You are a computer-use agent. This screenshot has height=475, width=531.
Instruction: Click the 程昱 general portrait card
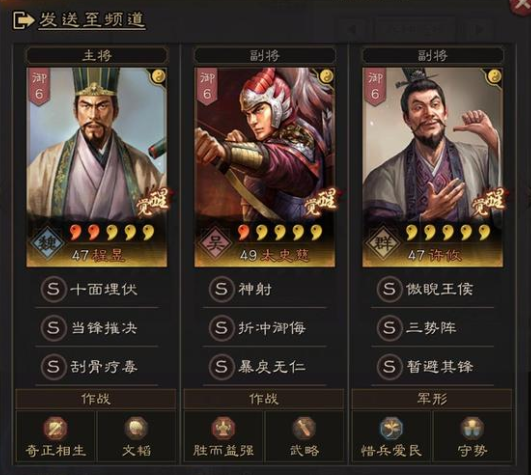pos(97,167)
